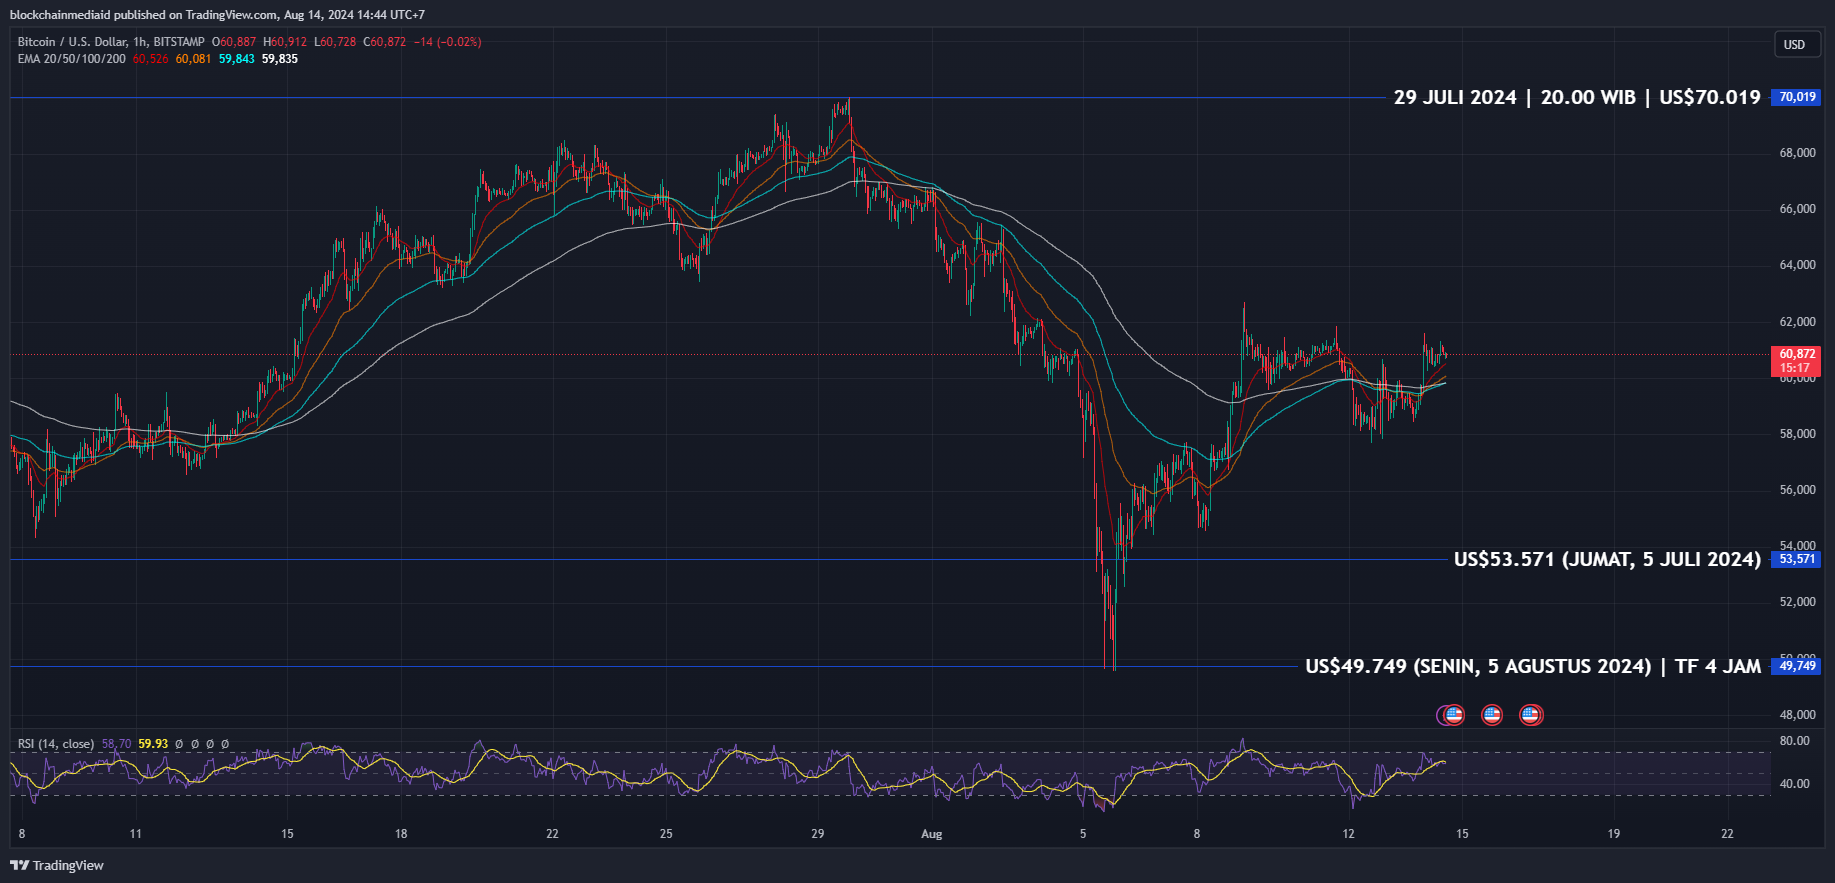Click the Aug label on the time axis
The image size is (1835, 883).
932,834
